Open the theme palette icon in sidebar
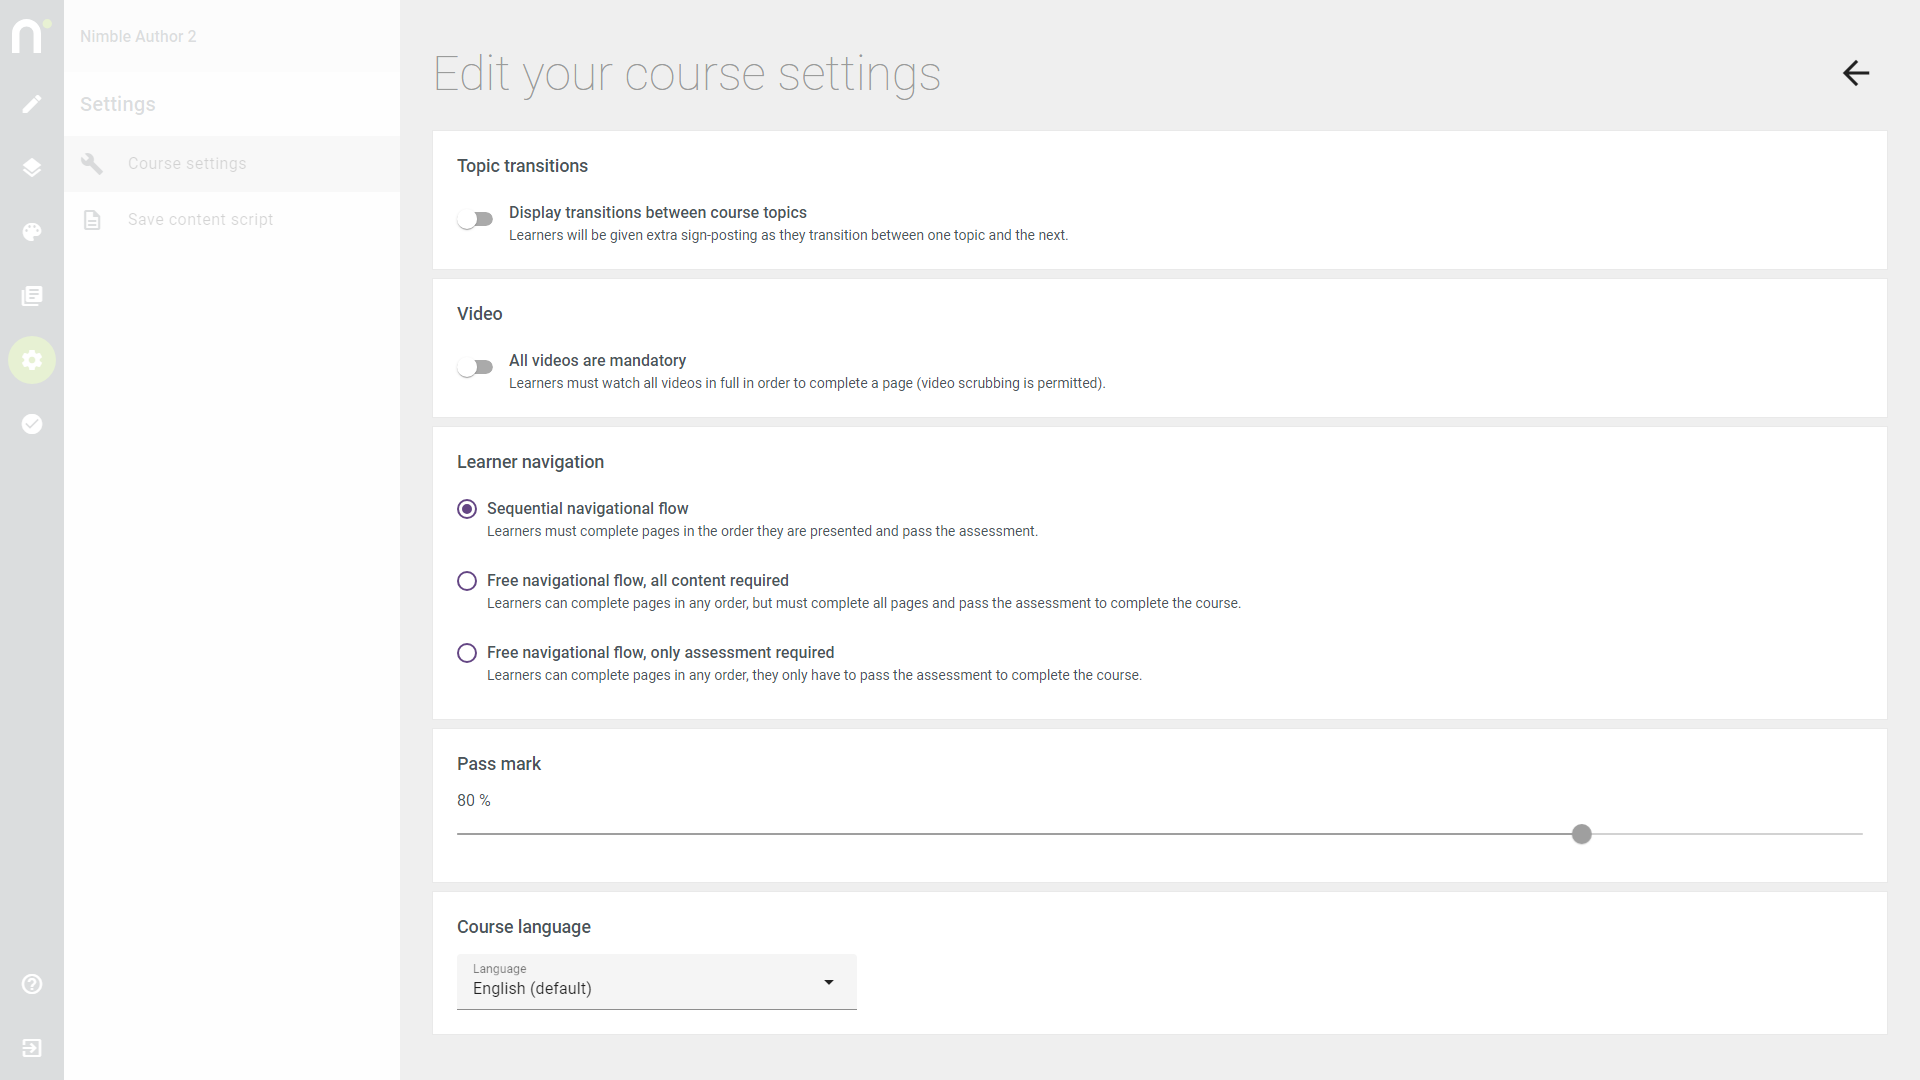Screen dimensions: 1920x1080 tap(32, 232)
